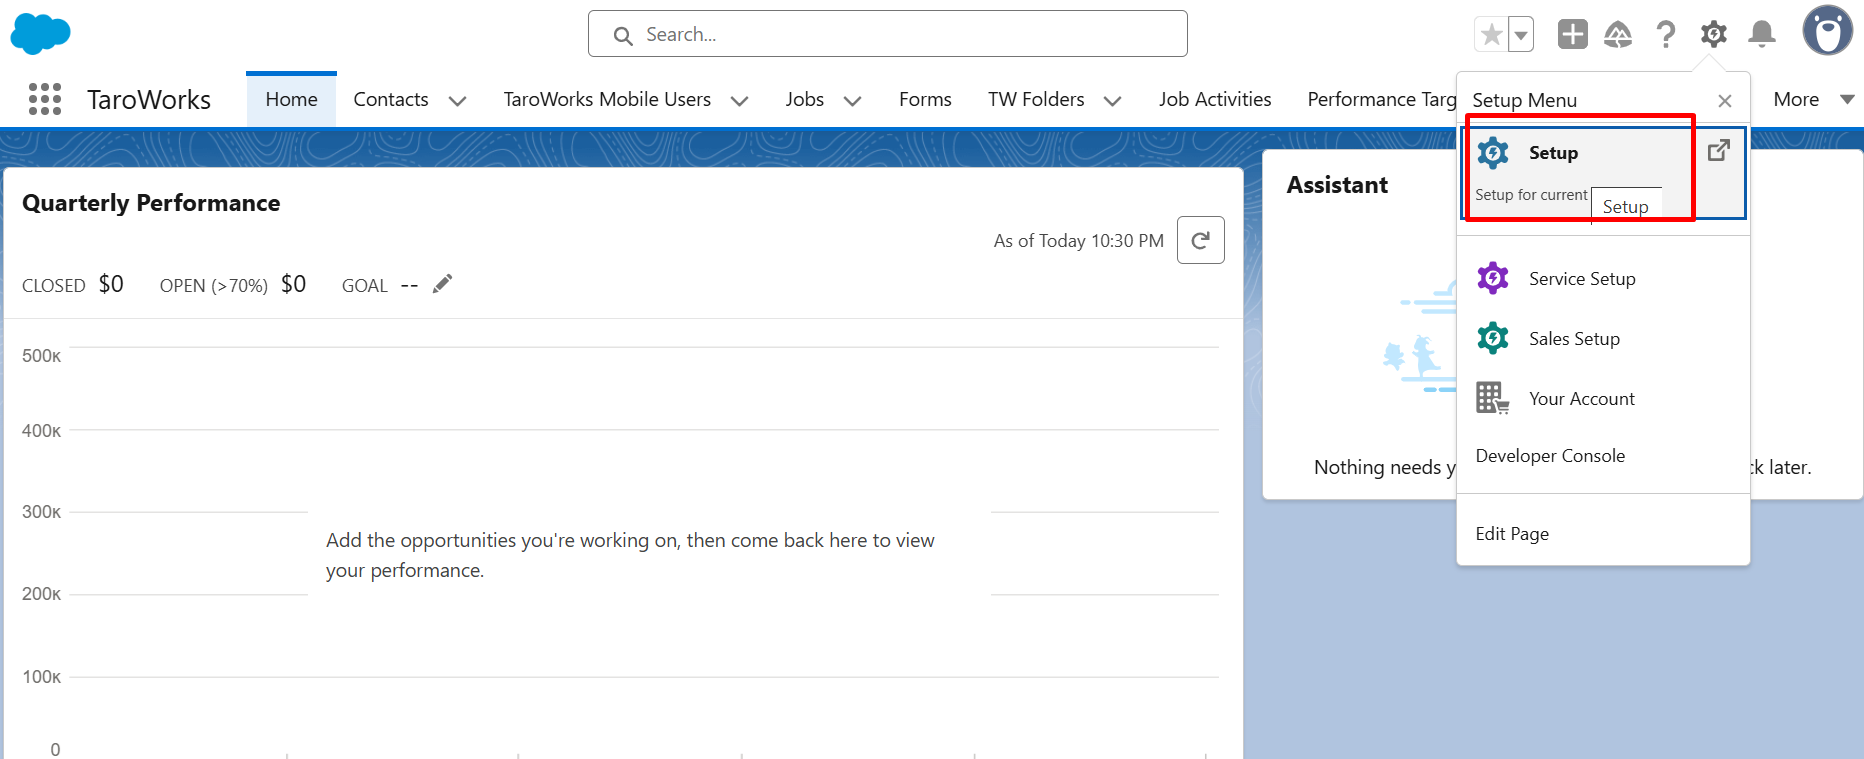This screenshot has width=1864, height=759.
Task: Open the favorites list dropdown arrow
Action: coord(1521,35)
